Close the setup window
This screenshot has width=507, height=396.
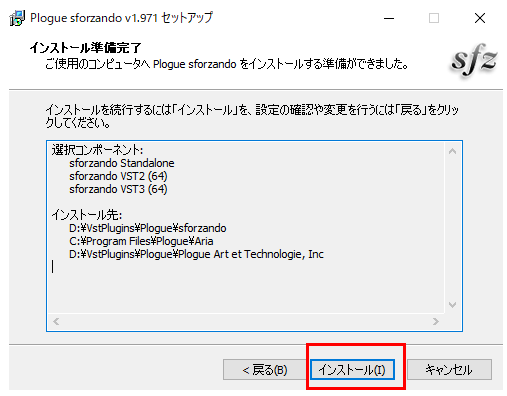(480, 18)
